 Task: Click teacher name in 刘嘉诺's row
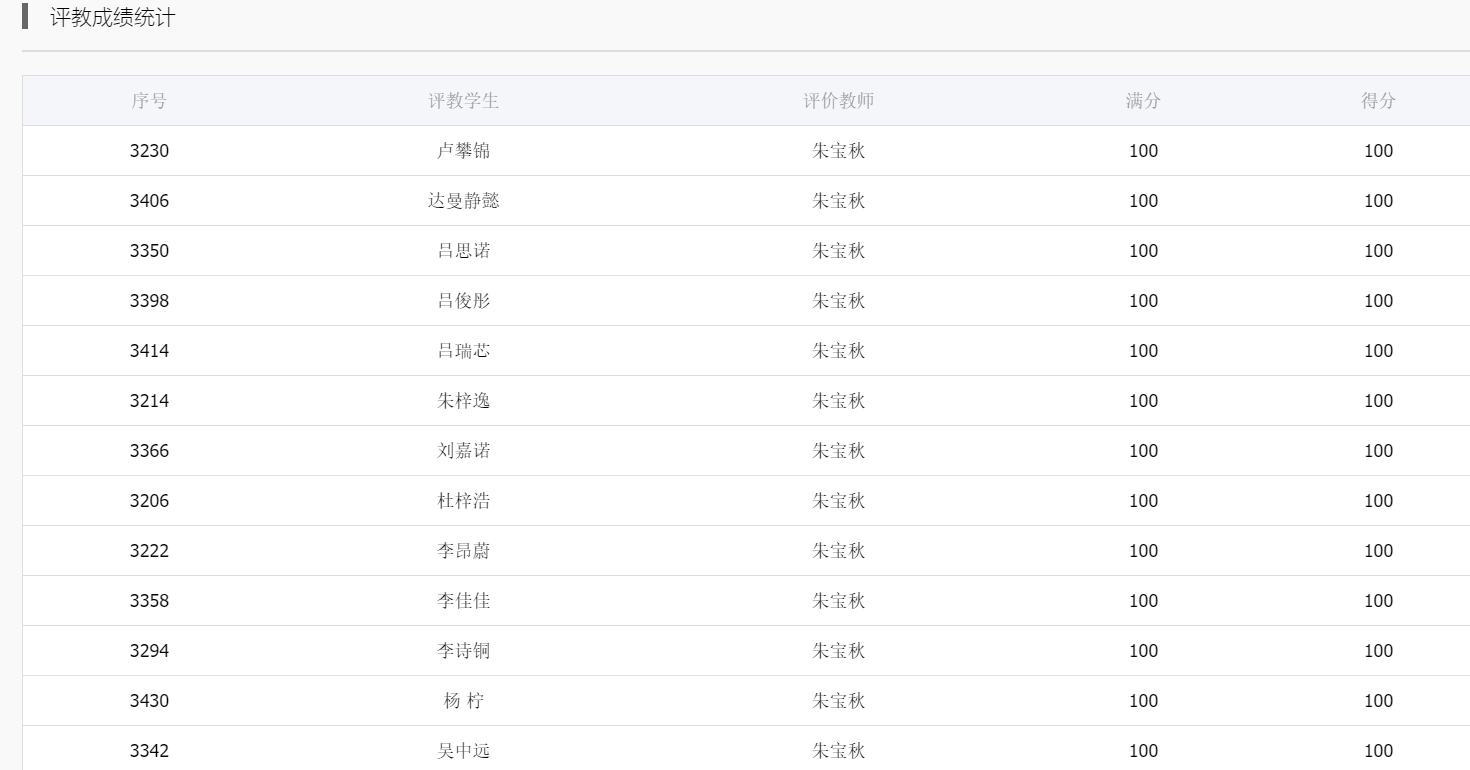(x=838, y=451)
